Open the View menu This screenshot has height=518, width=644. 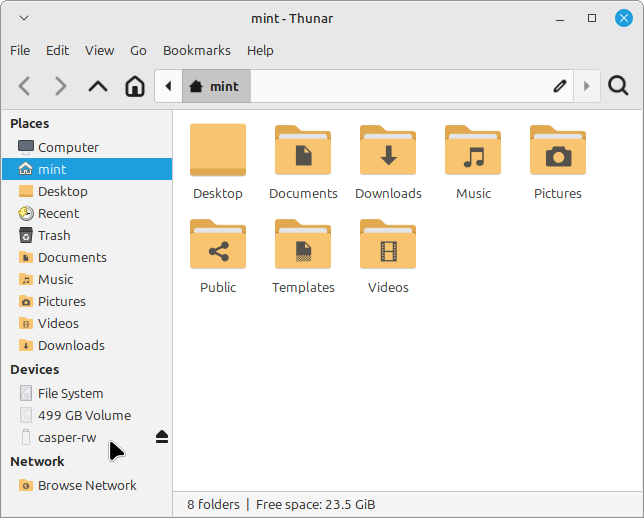(x=99, y=51)
